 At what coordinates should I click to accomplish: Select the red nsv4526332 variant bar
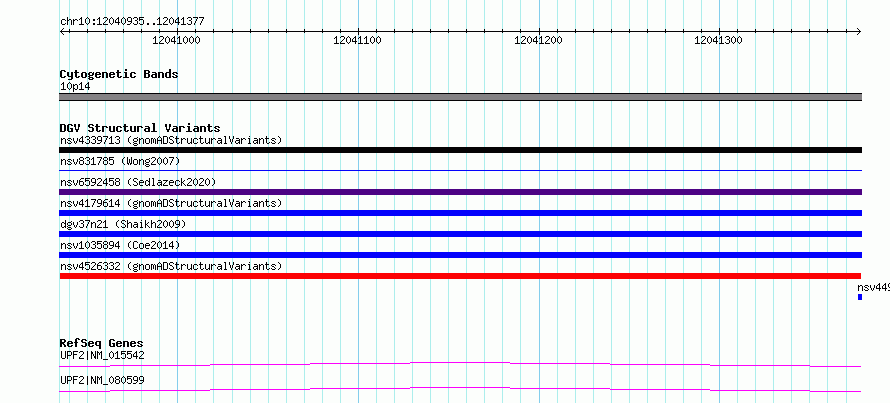461,276
